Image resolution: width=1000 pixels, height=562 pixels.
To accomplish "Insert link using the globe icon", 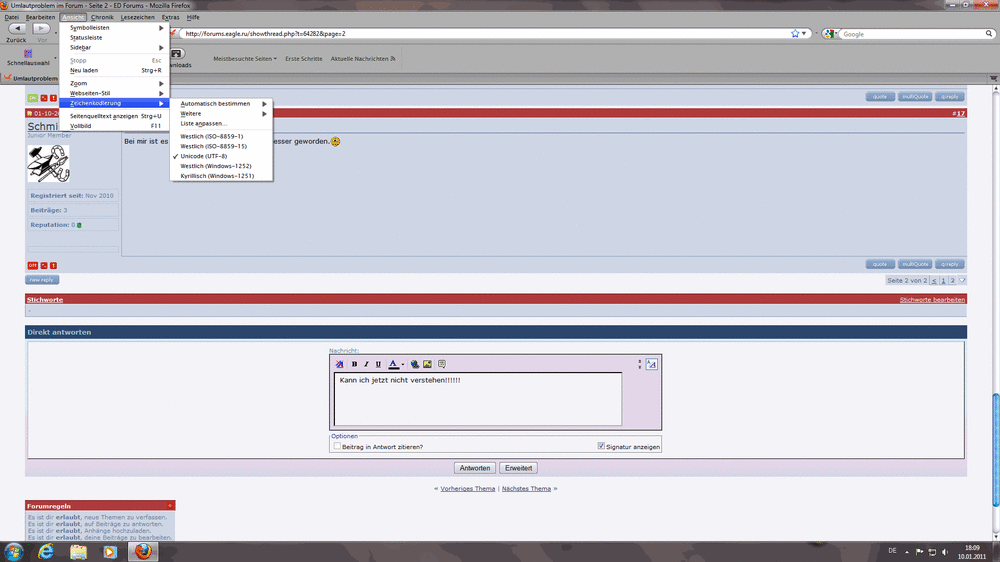I will 415,364.
